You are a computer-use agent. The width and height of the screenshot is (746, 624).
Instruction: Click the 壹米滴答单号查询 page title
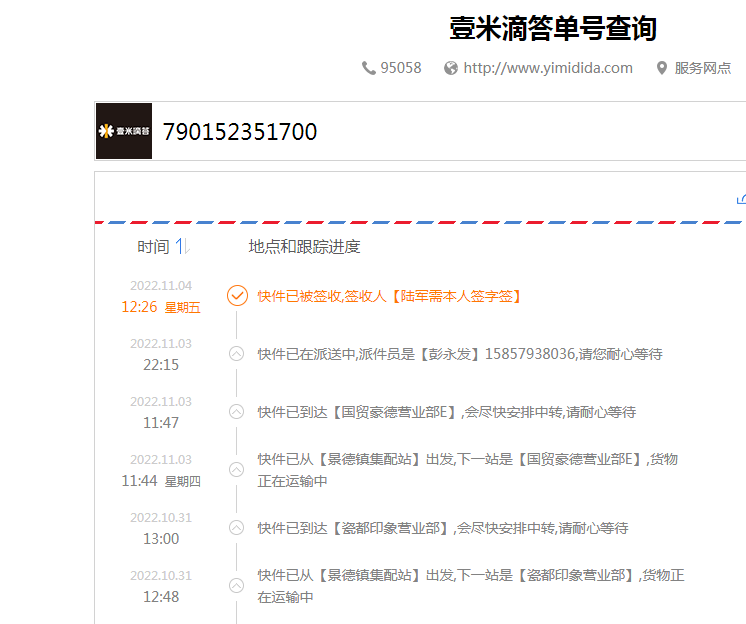click(x=553, y=29)
